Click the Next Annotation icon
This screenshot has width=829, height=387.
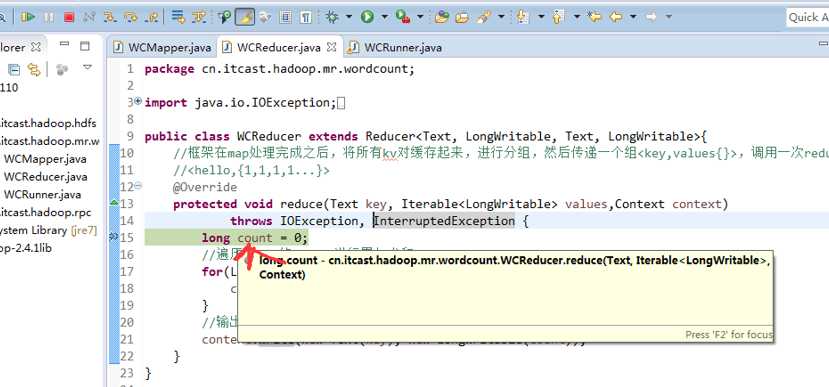click(x=522, y=17)
